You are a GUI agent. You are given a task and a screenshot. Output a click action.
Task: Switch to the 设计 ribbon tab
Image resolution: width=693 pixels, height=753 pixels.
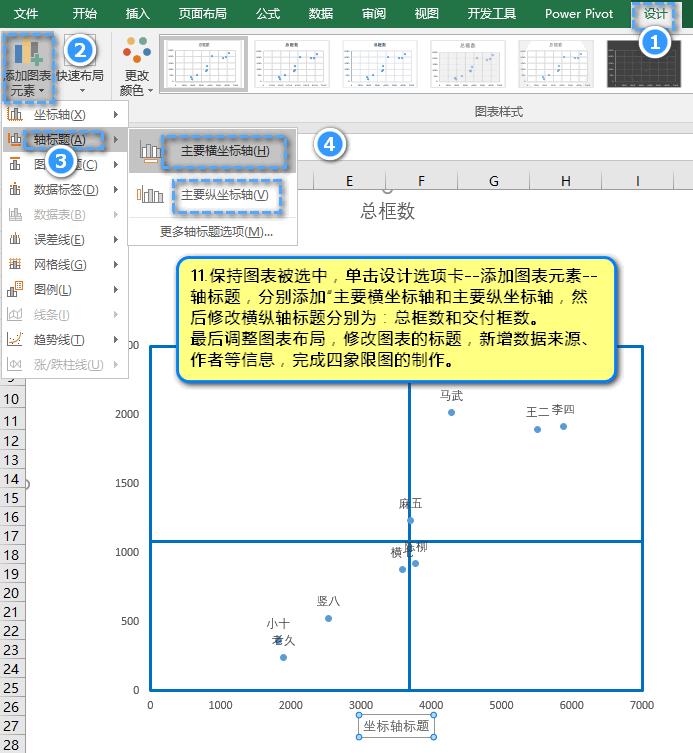coord(655,14)
